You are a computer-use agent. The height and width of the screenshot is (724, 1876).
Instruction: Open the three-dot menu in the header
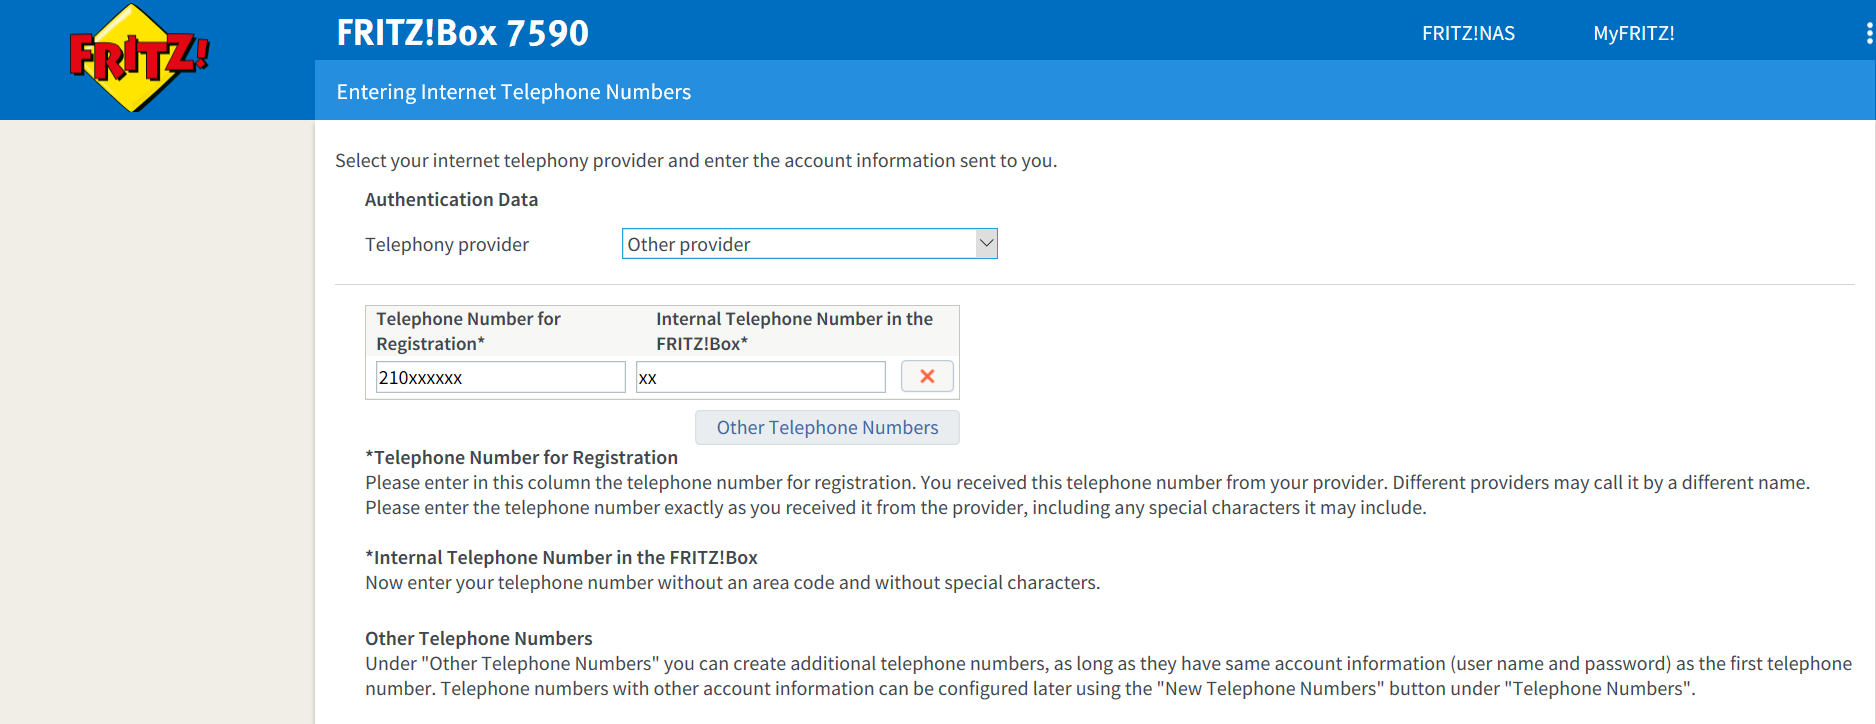point(1869,33)
